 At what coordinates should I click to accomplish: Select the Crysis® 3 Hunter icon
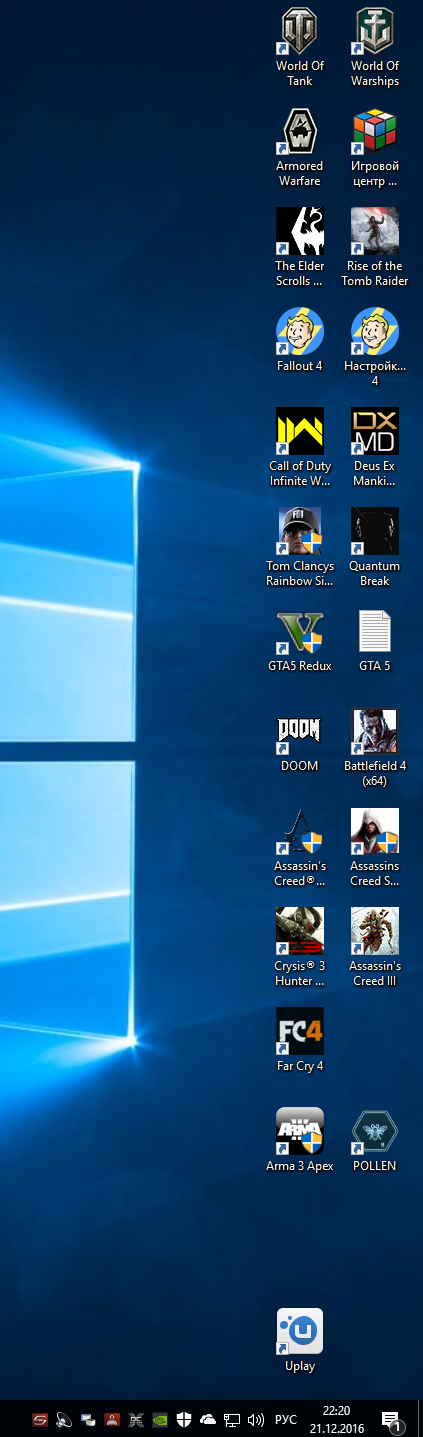tap(300, 931)
